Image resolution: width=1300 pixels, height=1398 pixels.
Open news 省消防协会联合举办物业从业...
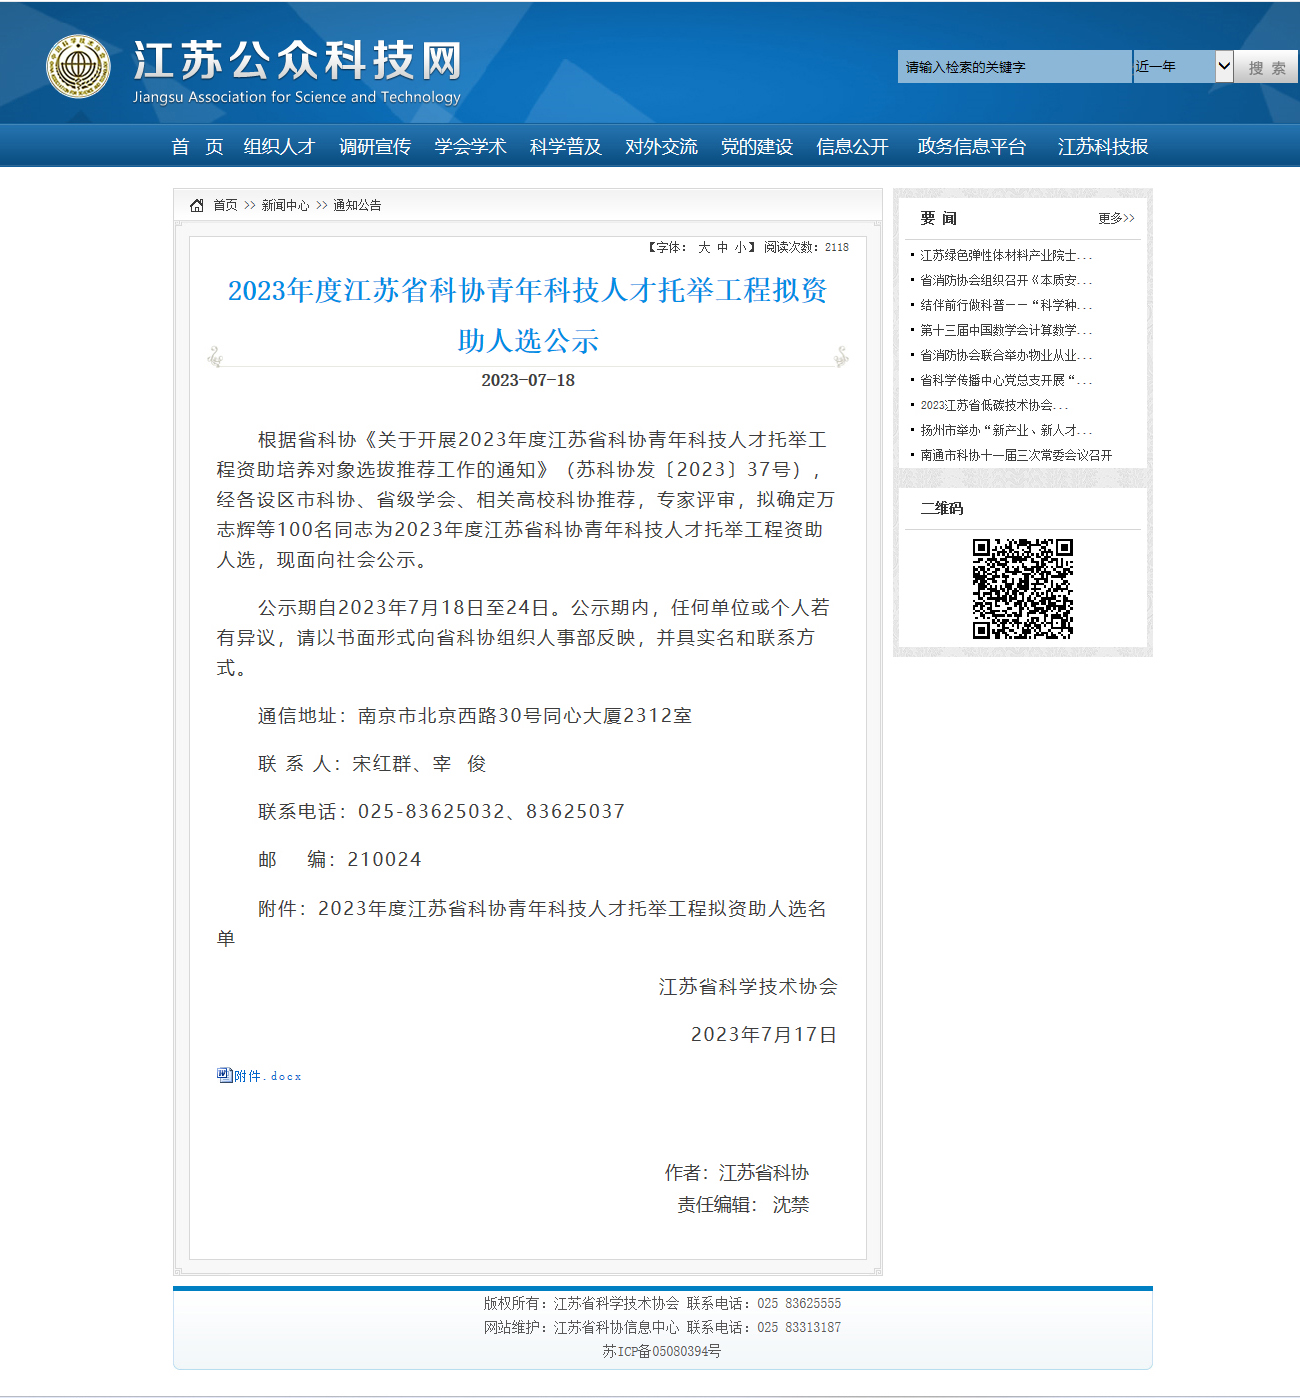1006,355
